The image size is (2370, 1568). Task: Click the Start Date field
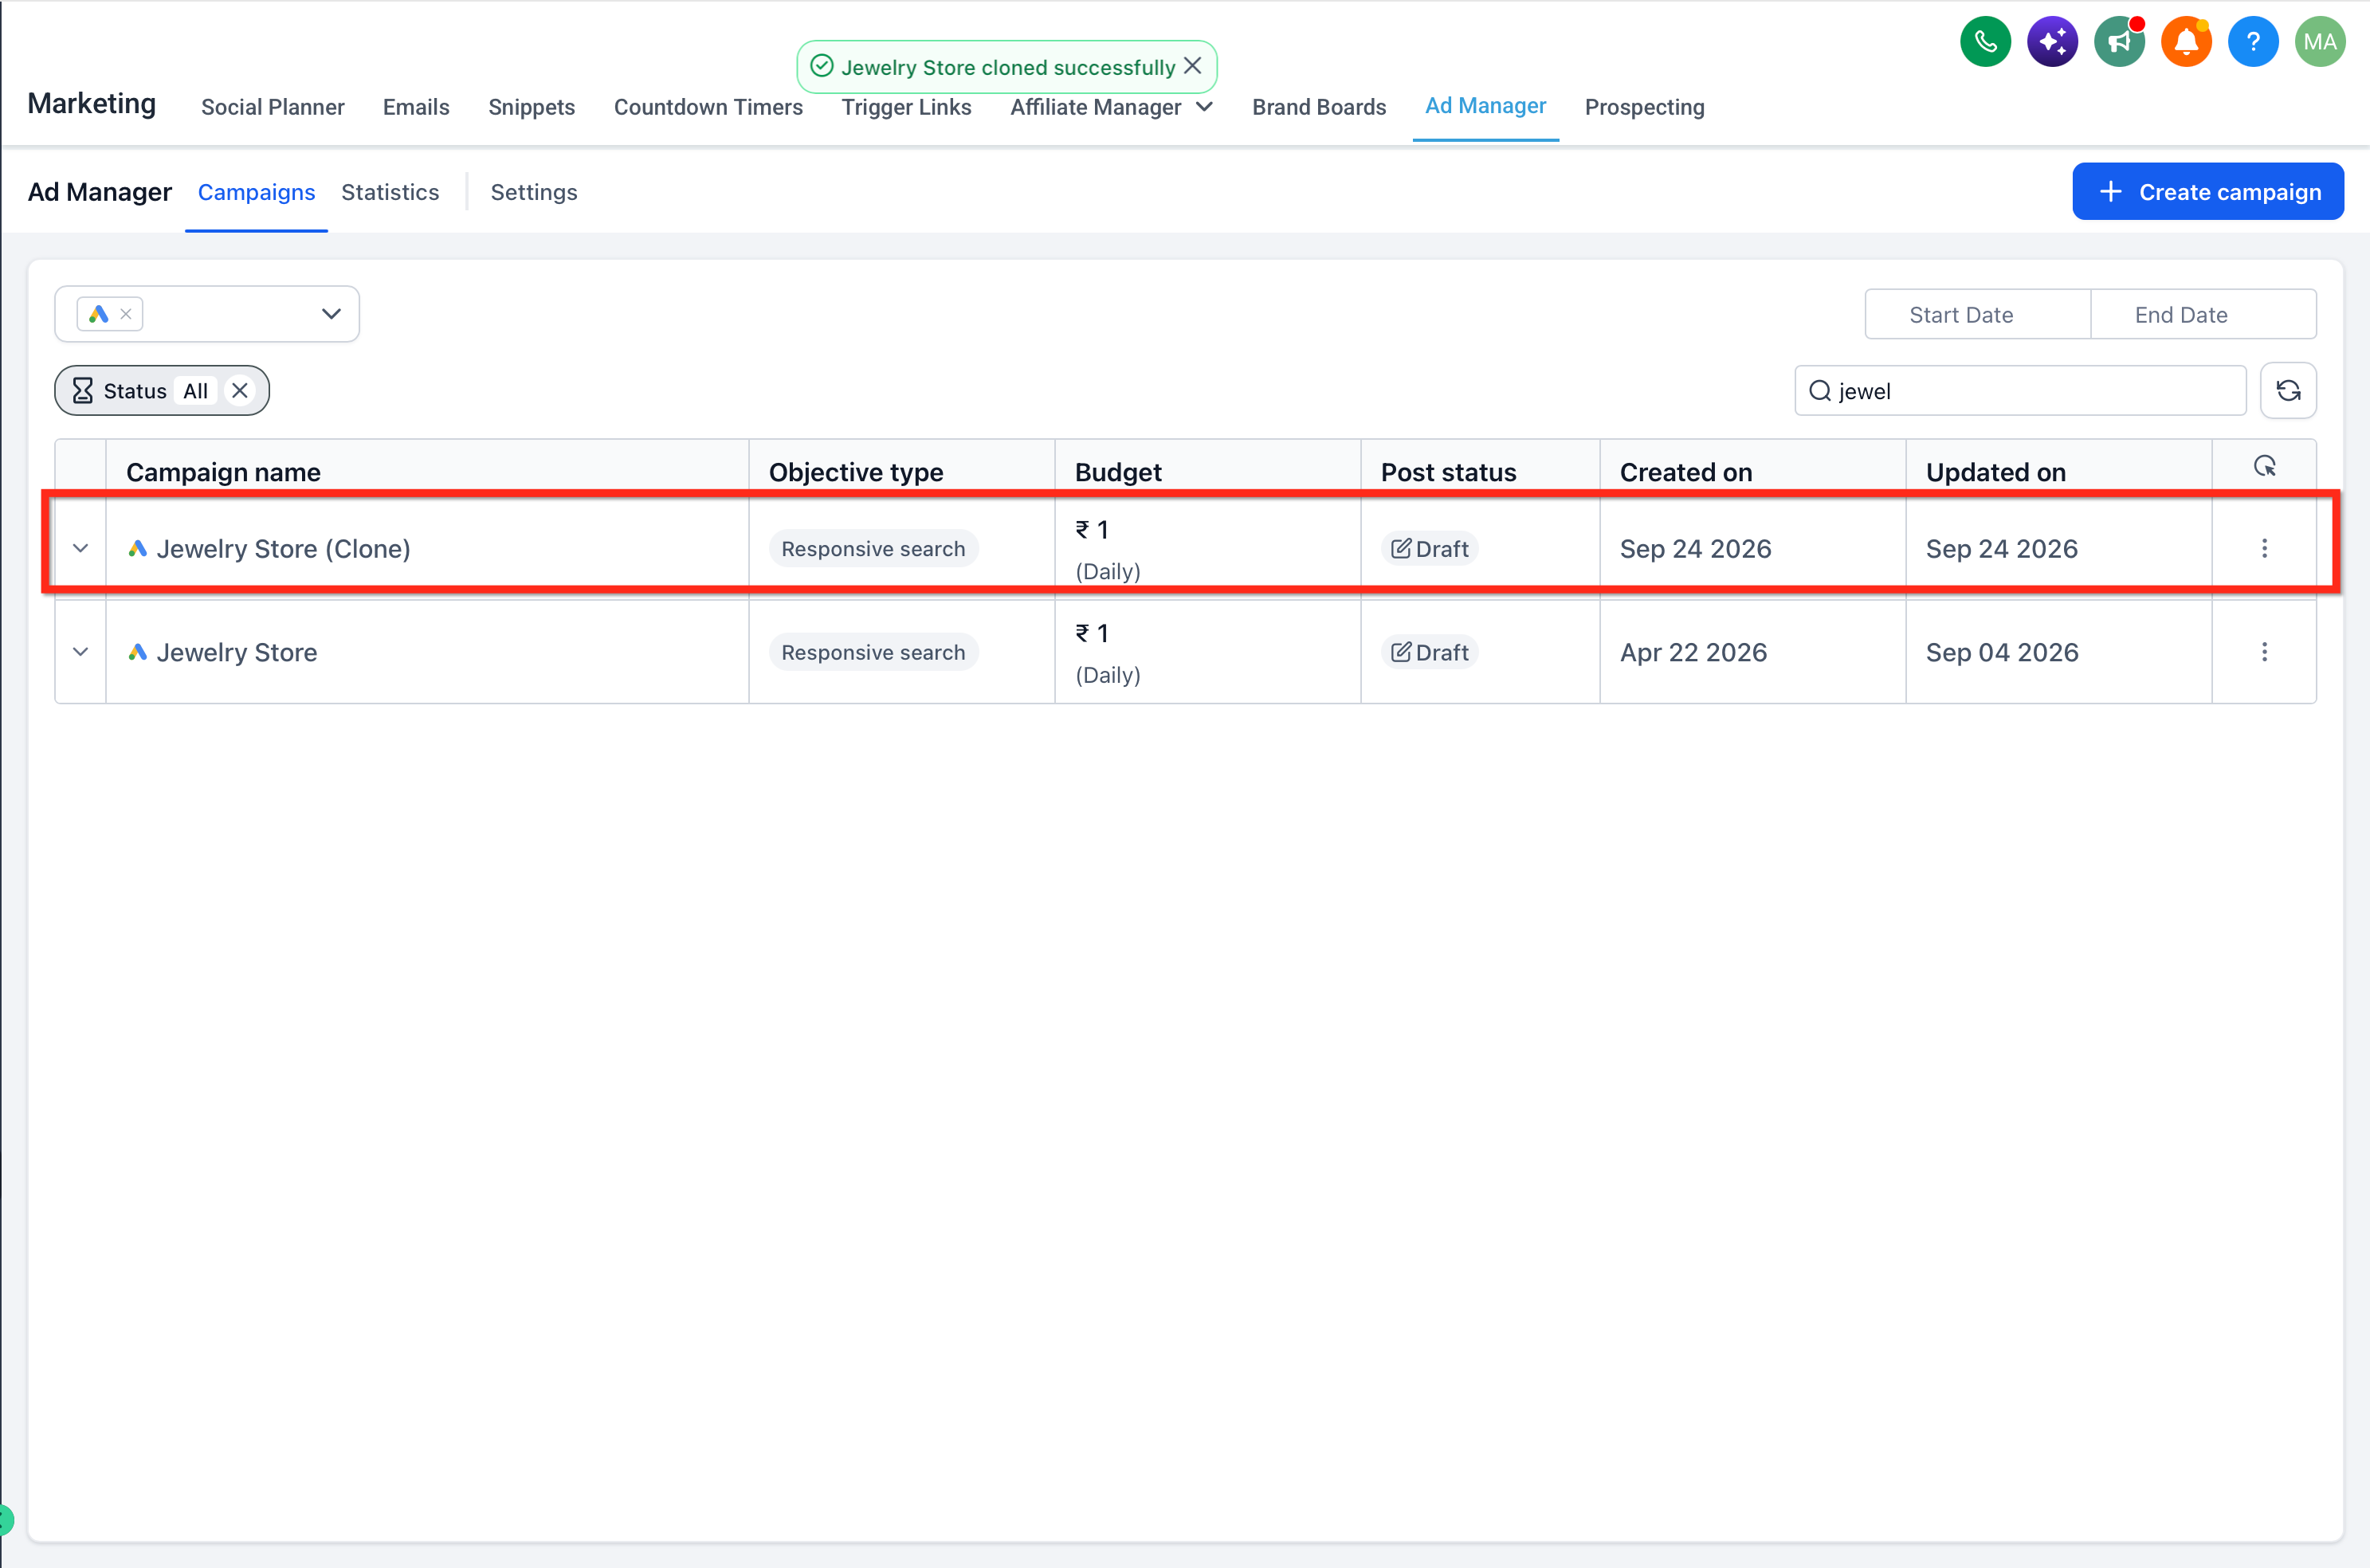point(1961,315)
